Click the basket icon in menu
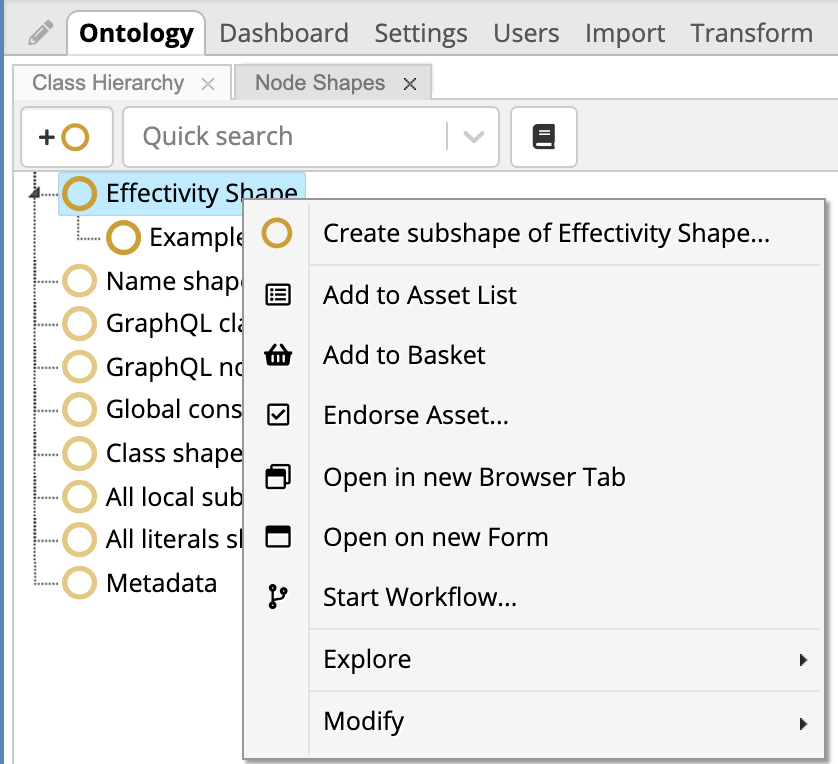The width and height of the screenshot is (838, 764). (x=278, y=355)
